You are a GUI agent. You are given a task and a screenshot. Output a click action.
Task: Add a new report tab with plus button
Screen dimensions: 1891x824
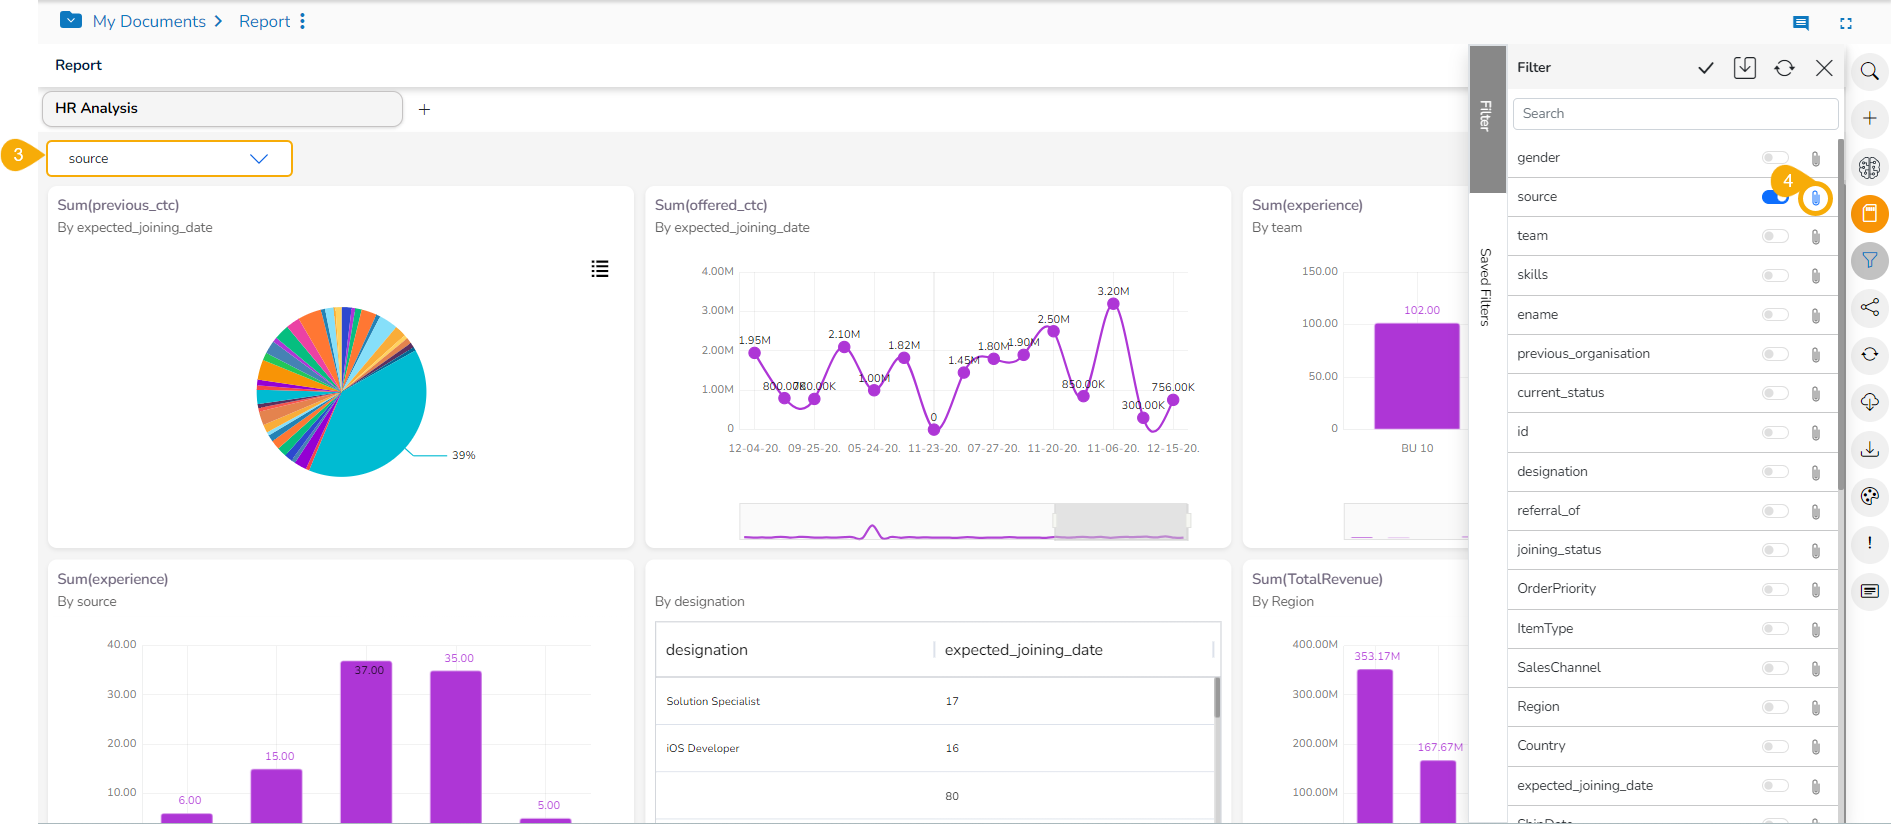(424, 110)
